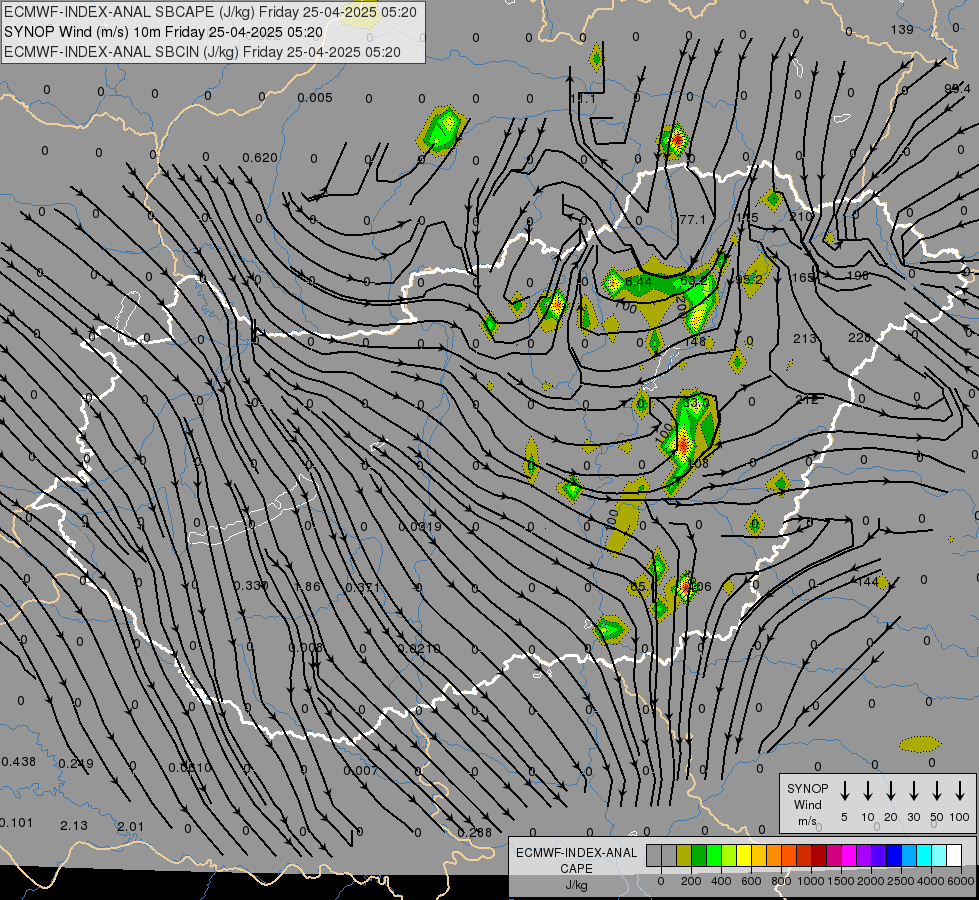Select the dark green CAPE legend swatch
Viewport: 979px width, 900px height.
(699, 855)
